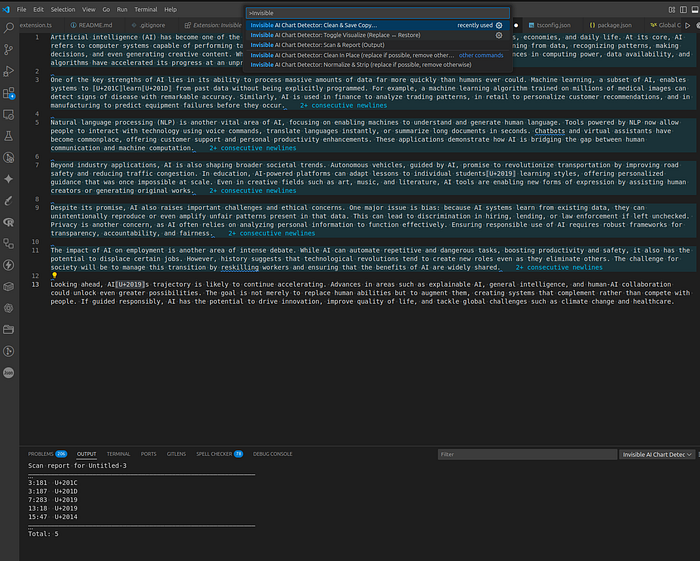Image resolution: width=700 pixels, height=561 pixels.
Task: Click the hexagonal gear icon in activity bar
Action: click(x=8, y=308)
